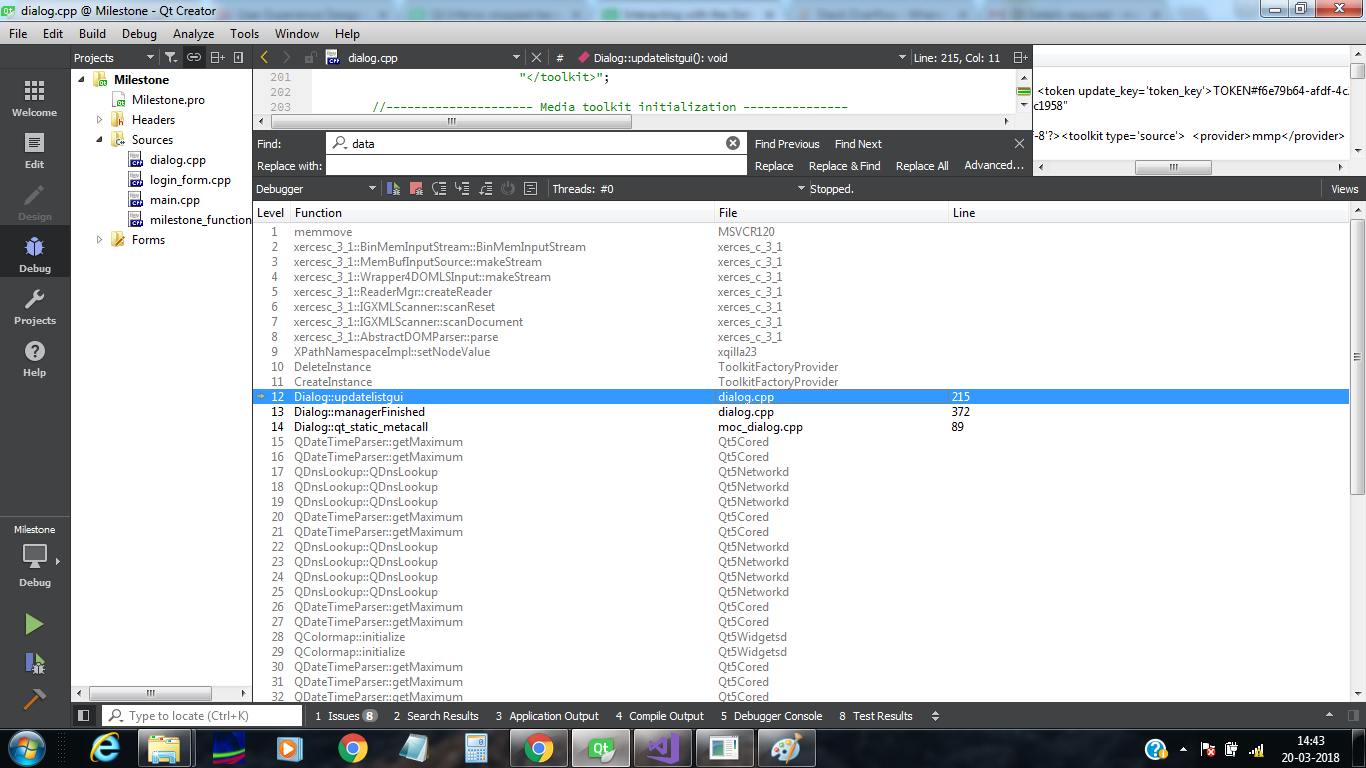The image size is (1366, 768).
Task: Open the Debug menu
Action: point(139,33)
